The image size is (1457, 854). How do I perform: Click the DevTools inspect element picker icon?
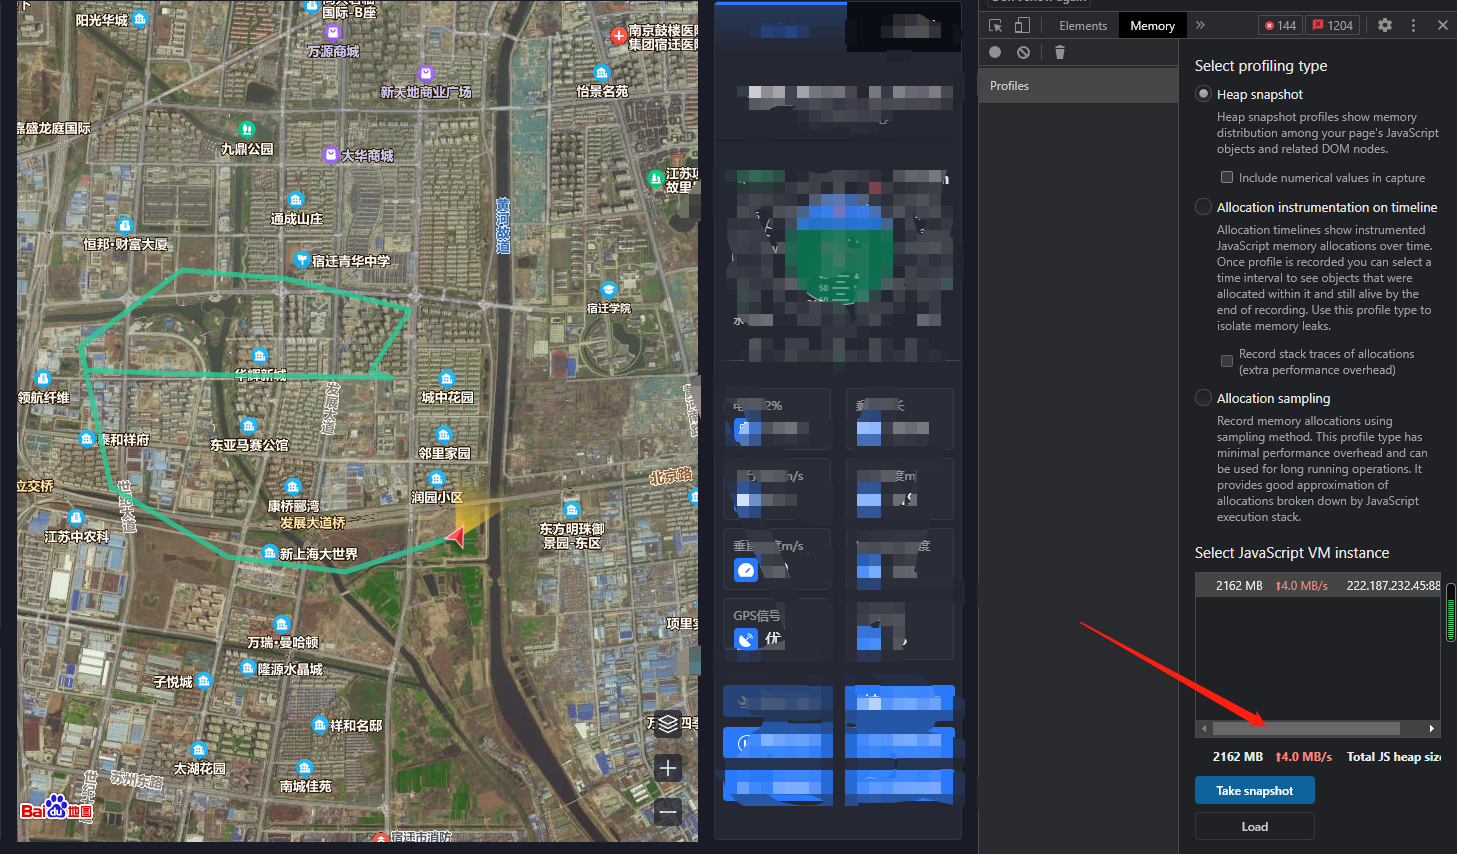click(995, 25)
